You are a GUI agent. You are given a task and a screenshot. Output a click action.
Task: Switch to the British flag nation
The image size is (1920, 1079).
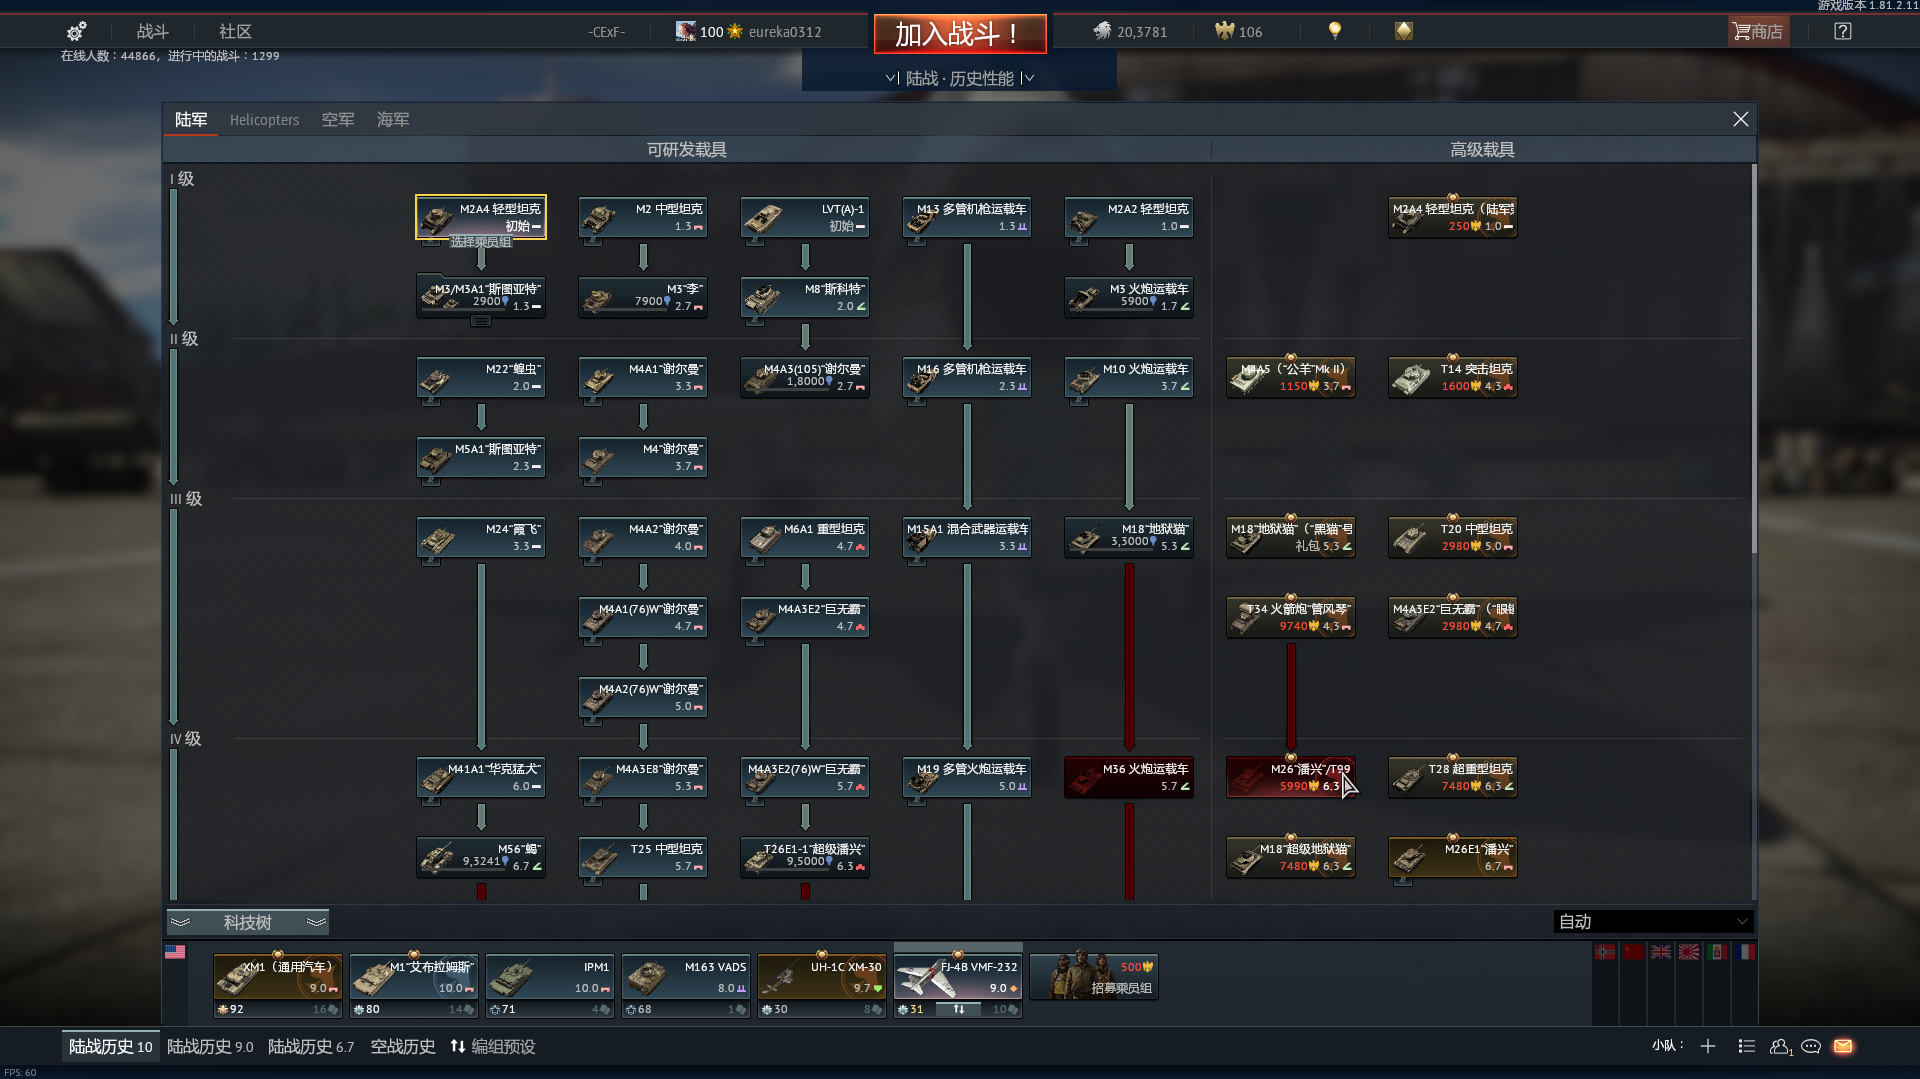click(x=1661, y=952)
